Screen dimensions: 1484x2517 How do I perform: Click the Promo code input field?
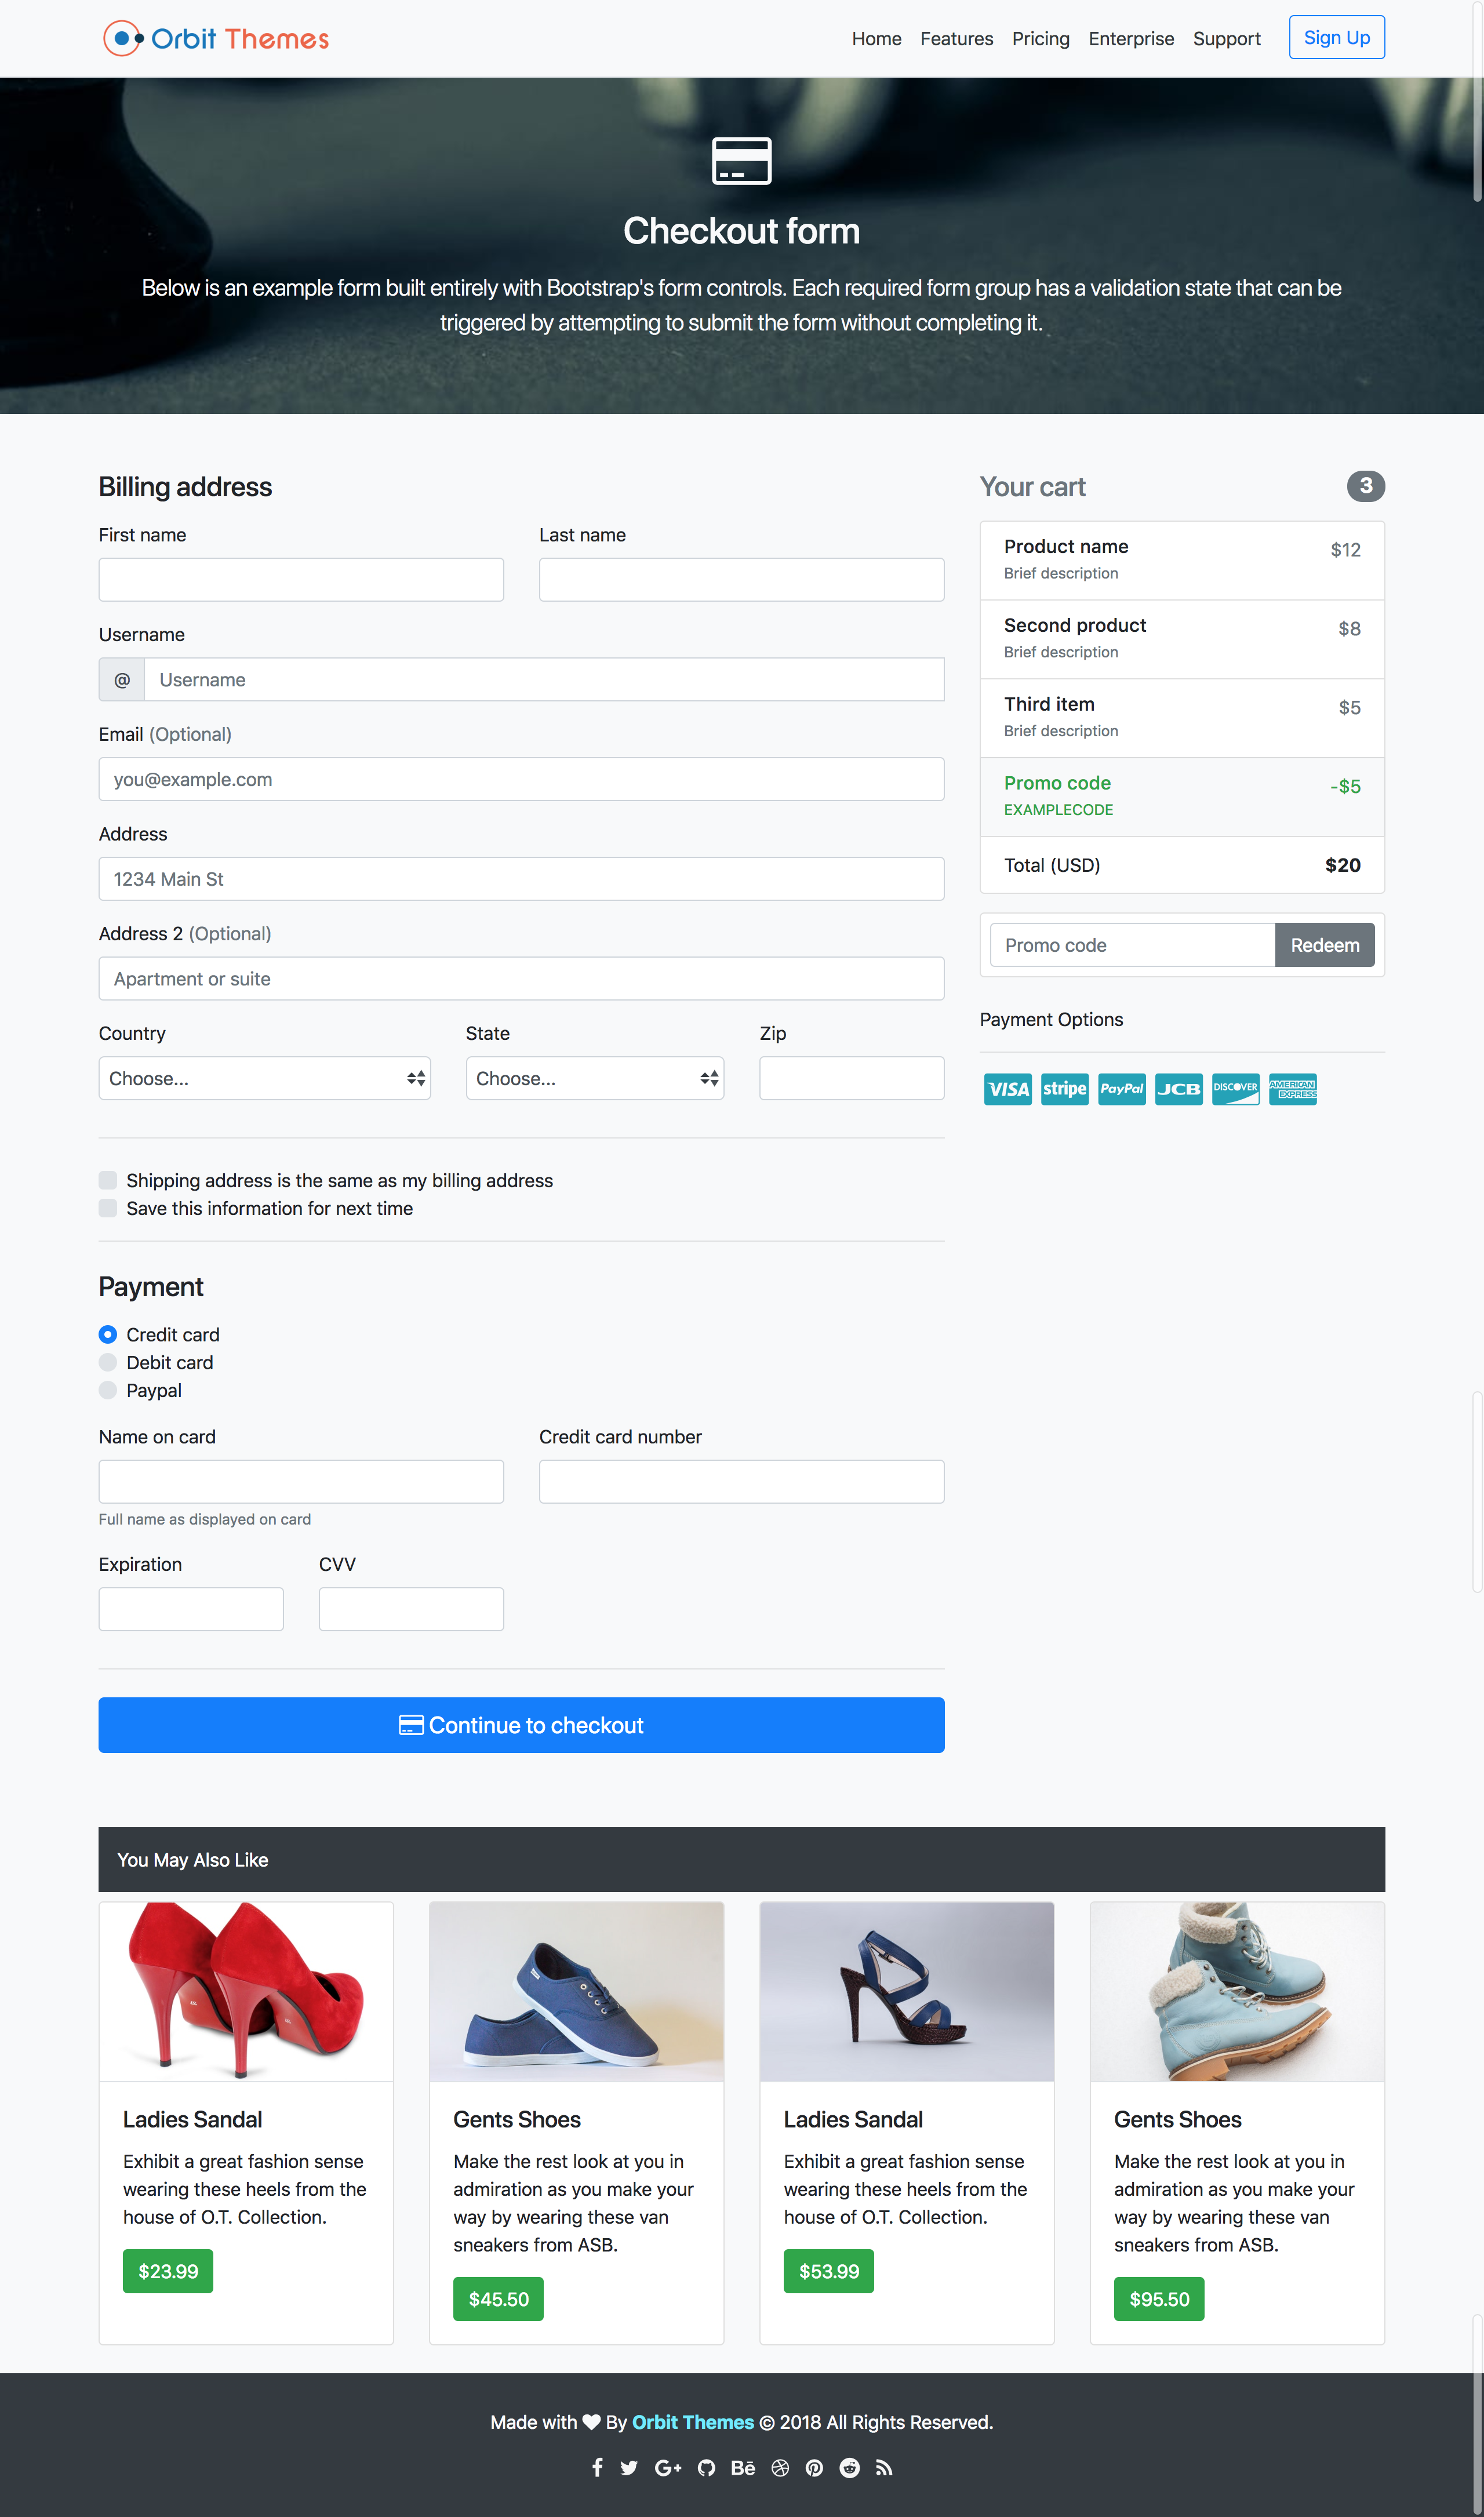(1131, 945)
